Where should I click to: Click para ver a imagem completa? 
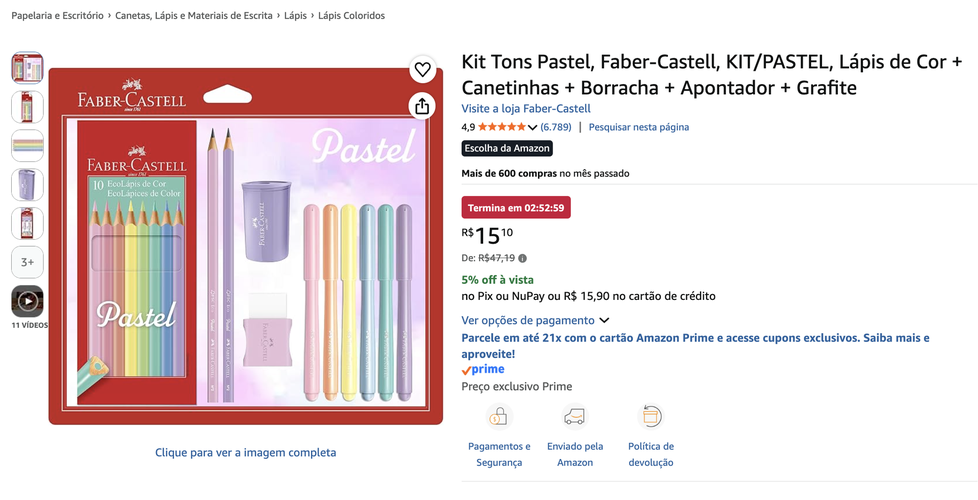(x=246, y=453)
